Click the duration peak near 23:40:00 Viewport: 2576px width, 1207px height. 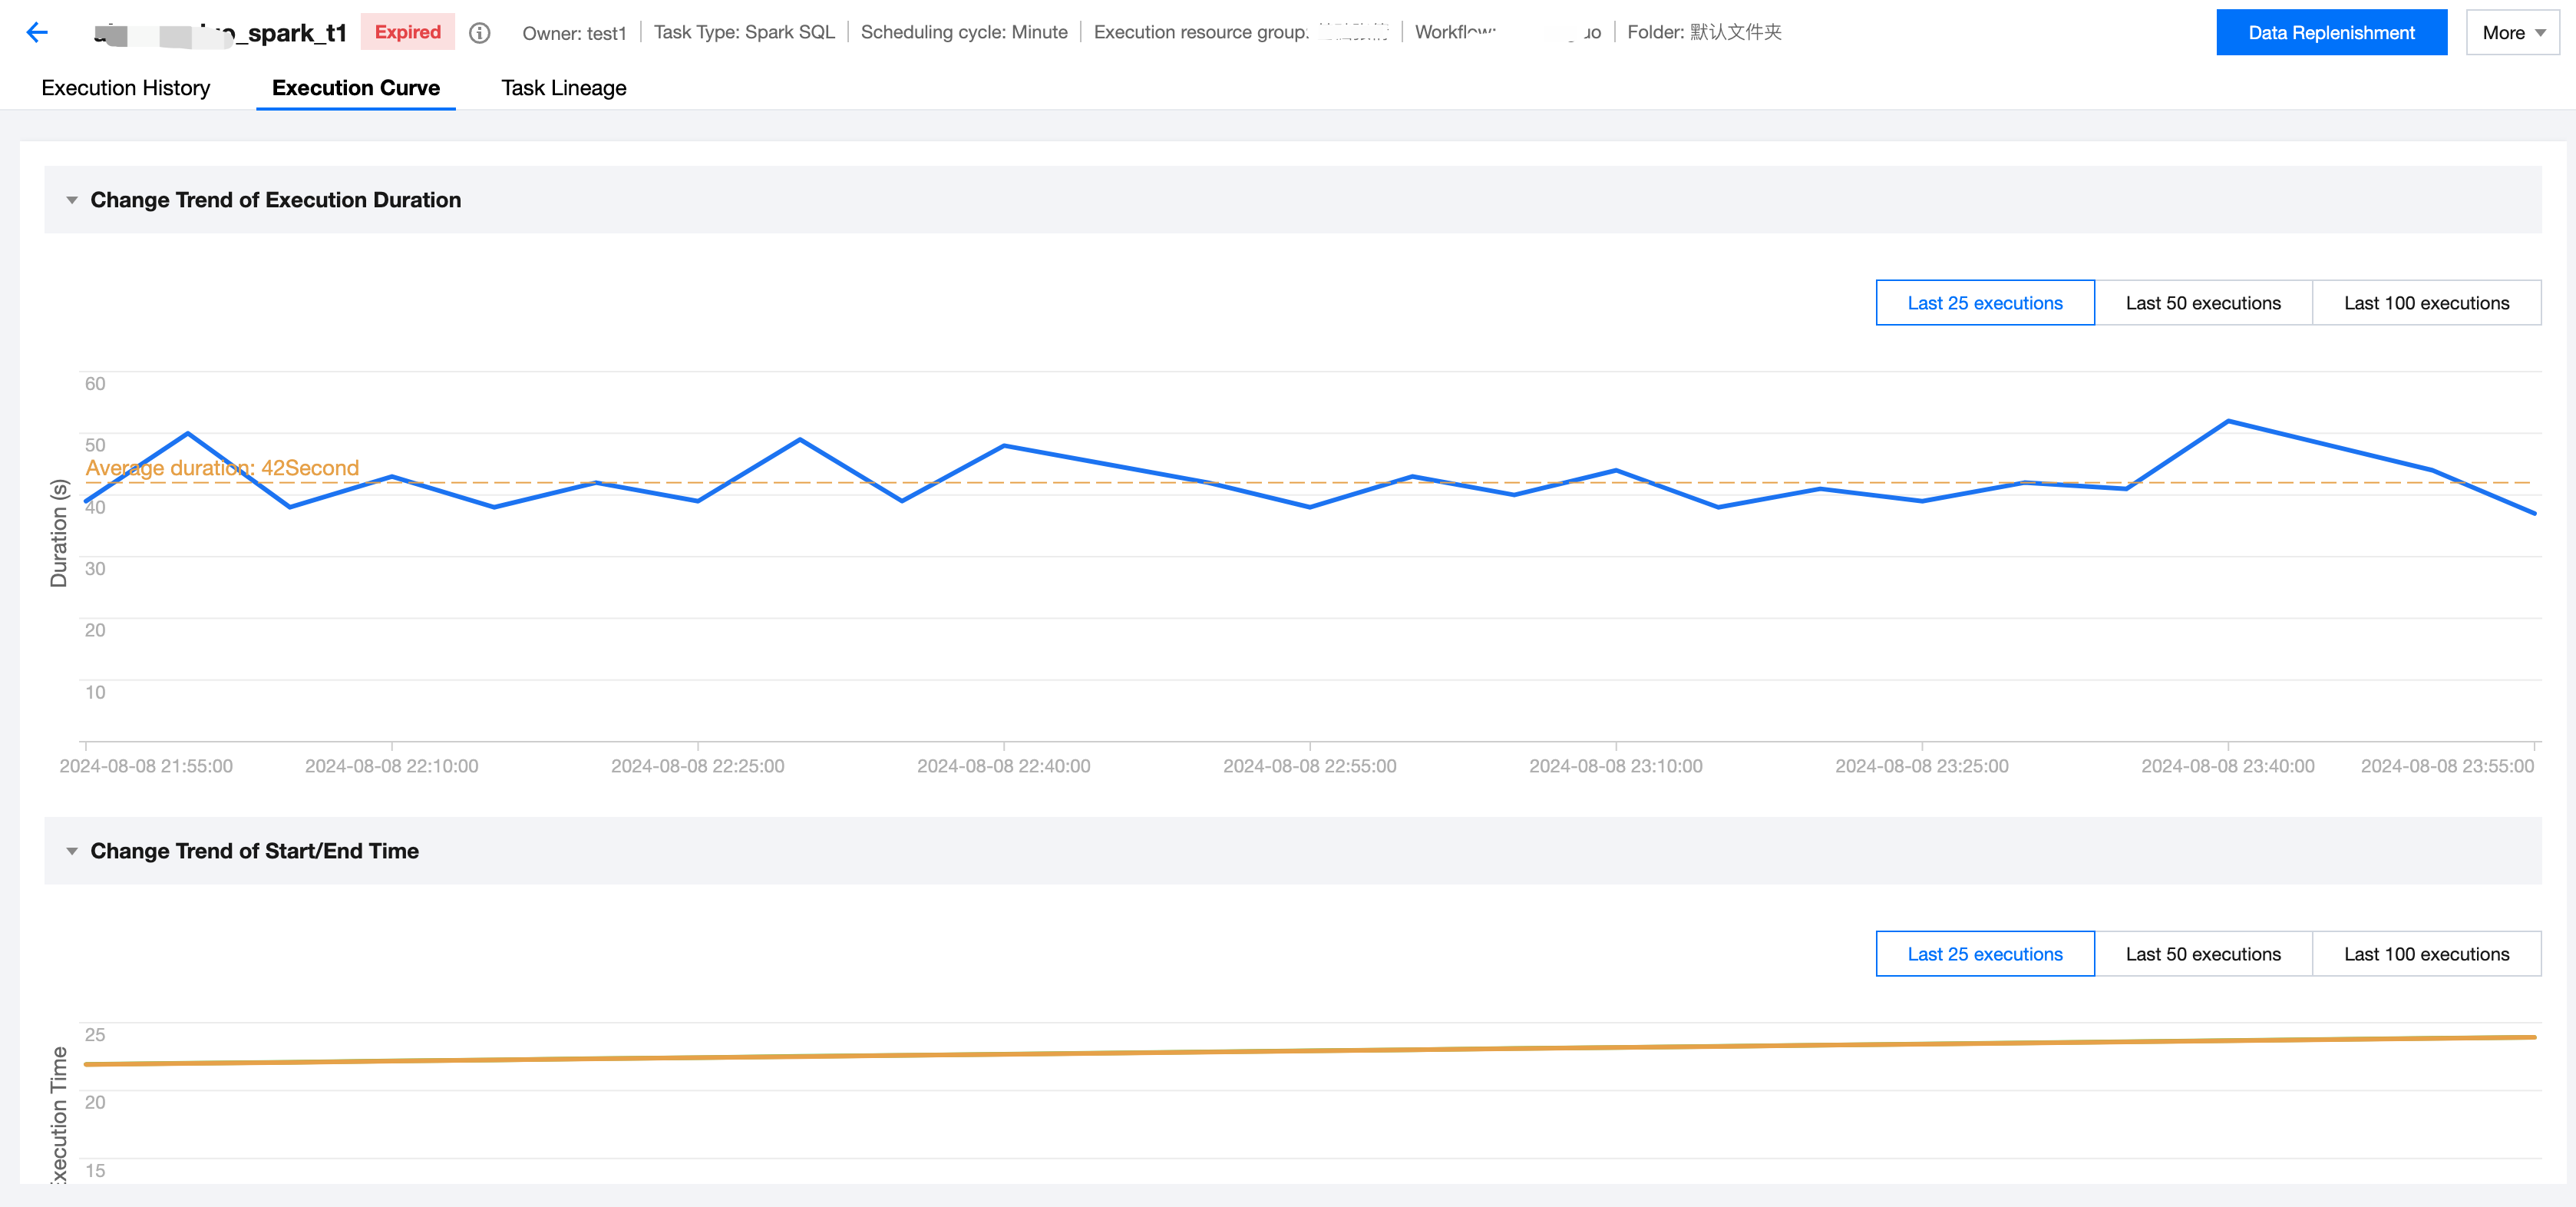click(x=2228, y=421)
